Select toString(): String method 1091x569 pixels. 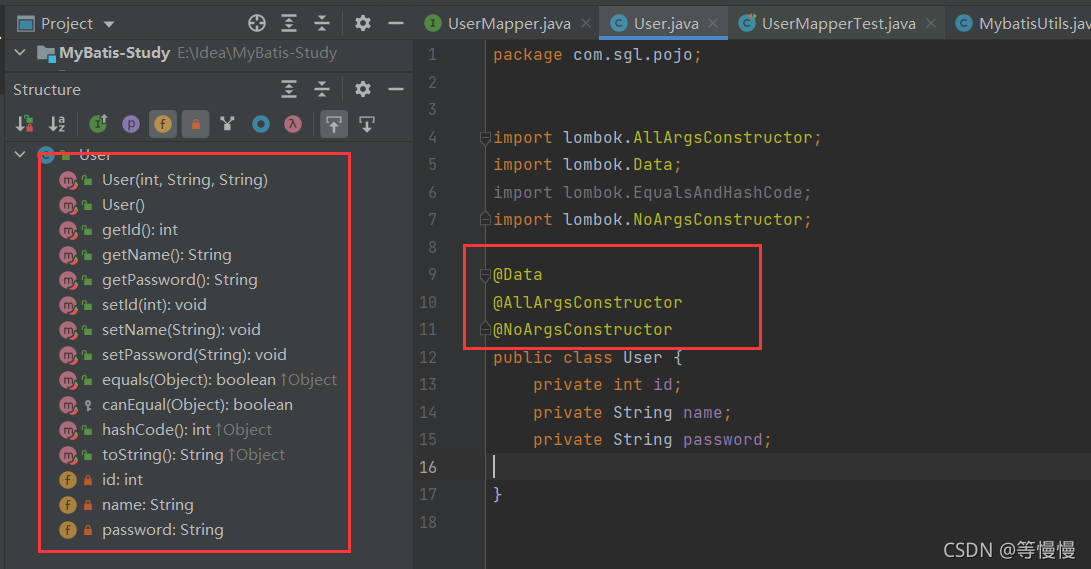click(x=163, y=455)
